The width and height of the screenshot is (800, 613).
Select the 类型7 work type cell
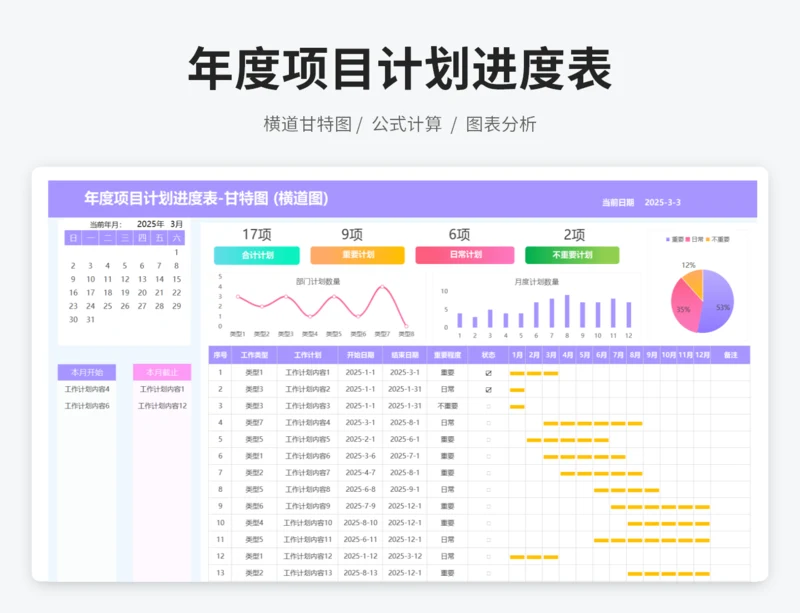[x=254, y=423]
